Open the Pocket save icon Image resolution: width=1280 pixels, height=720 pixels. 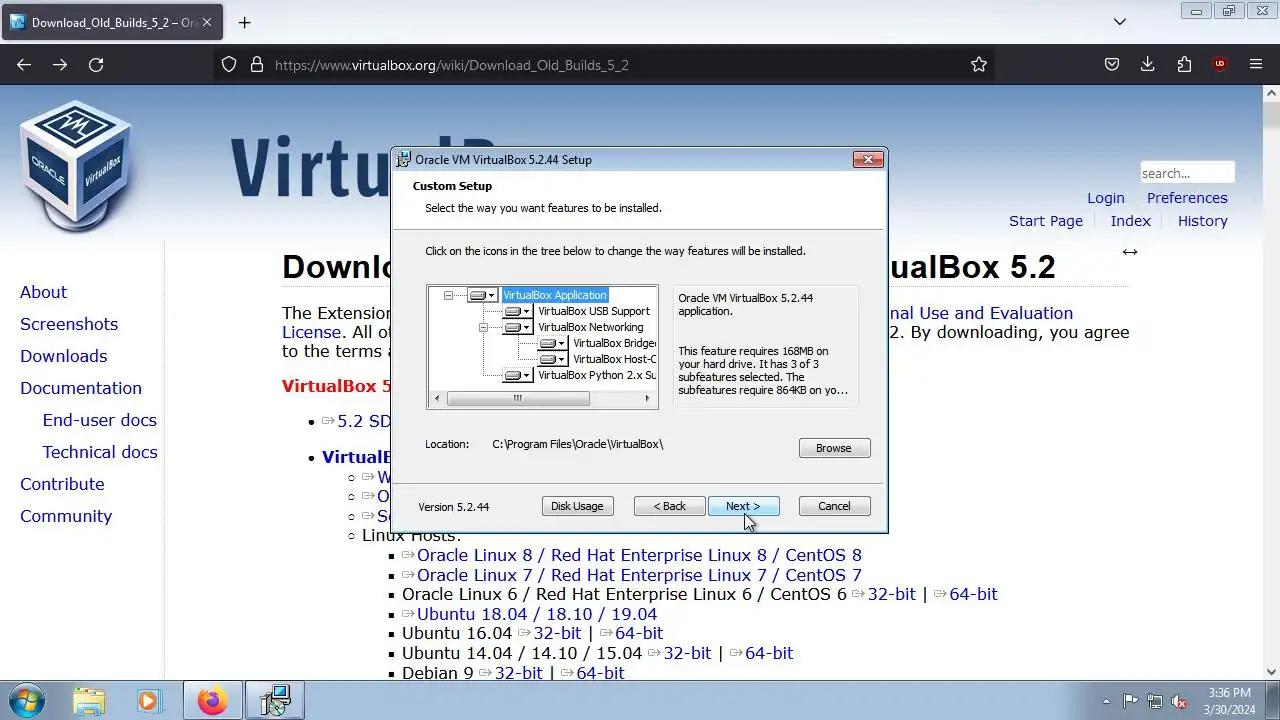(1112, 65)
